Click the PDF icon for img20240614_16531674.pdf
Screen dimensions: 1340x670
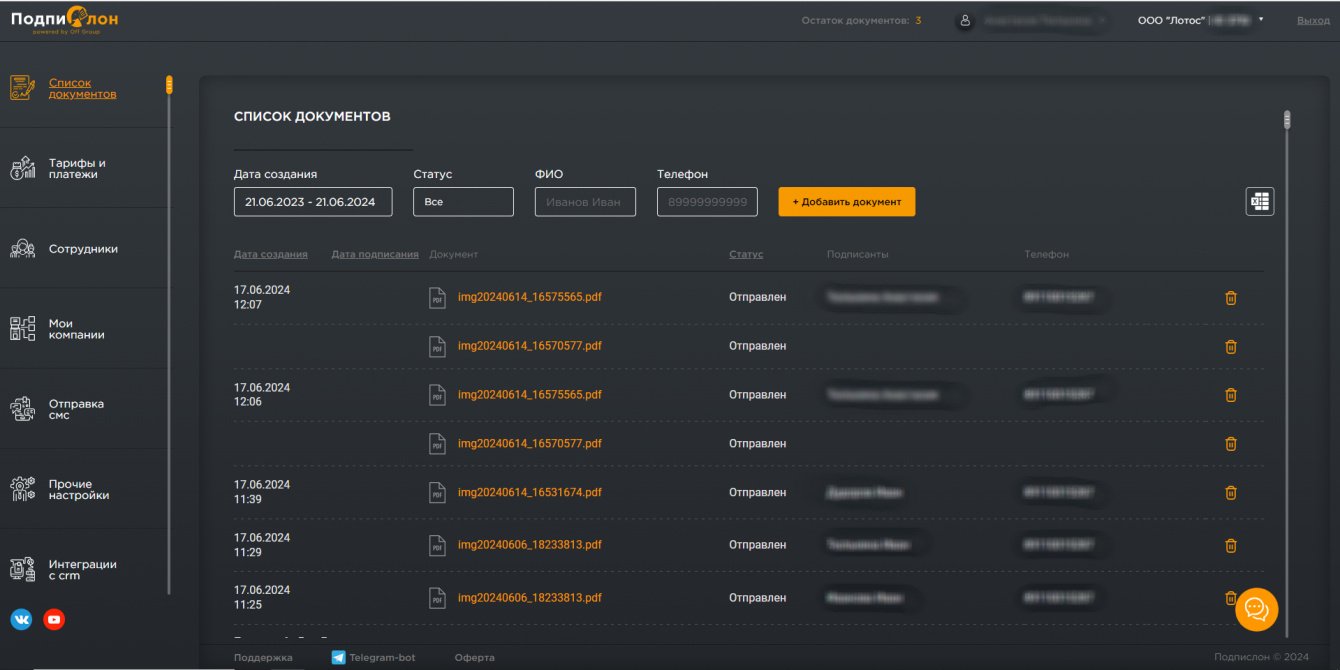click(437, 493)
